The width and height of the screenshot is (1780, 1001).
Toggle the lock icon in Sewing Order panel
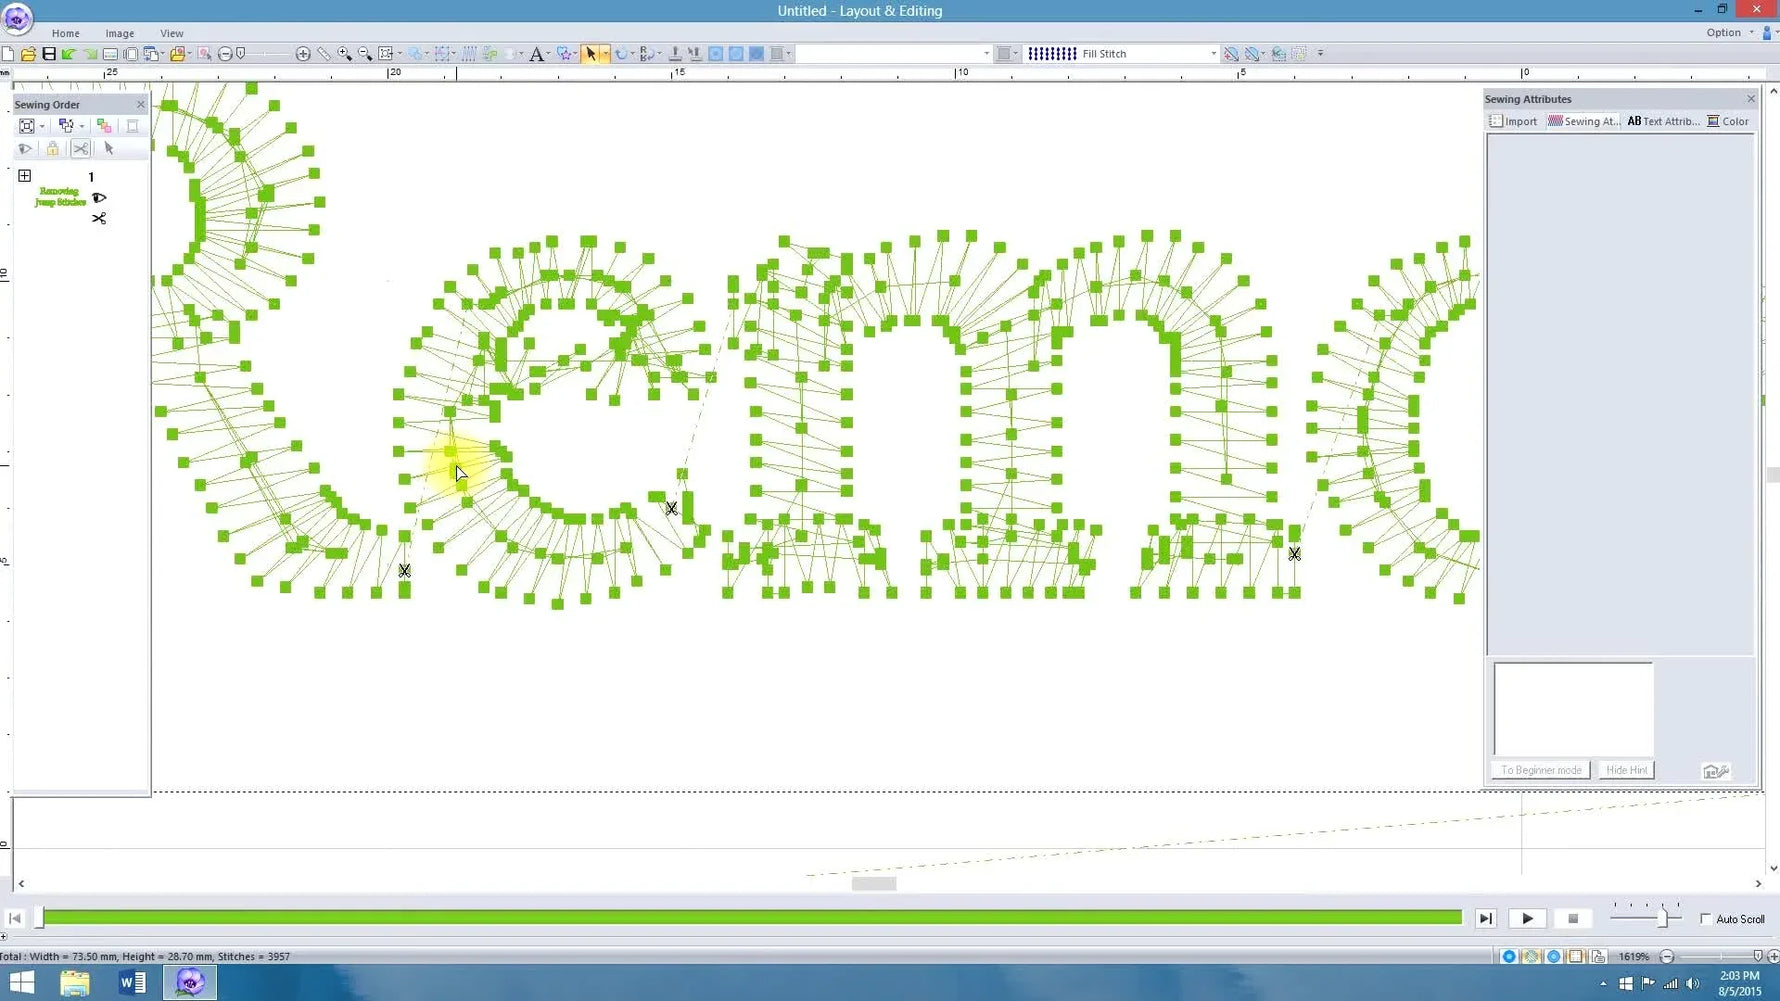(x=52, y=148)
